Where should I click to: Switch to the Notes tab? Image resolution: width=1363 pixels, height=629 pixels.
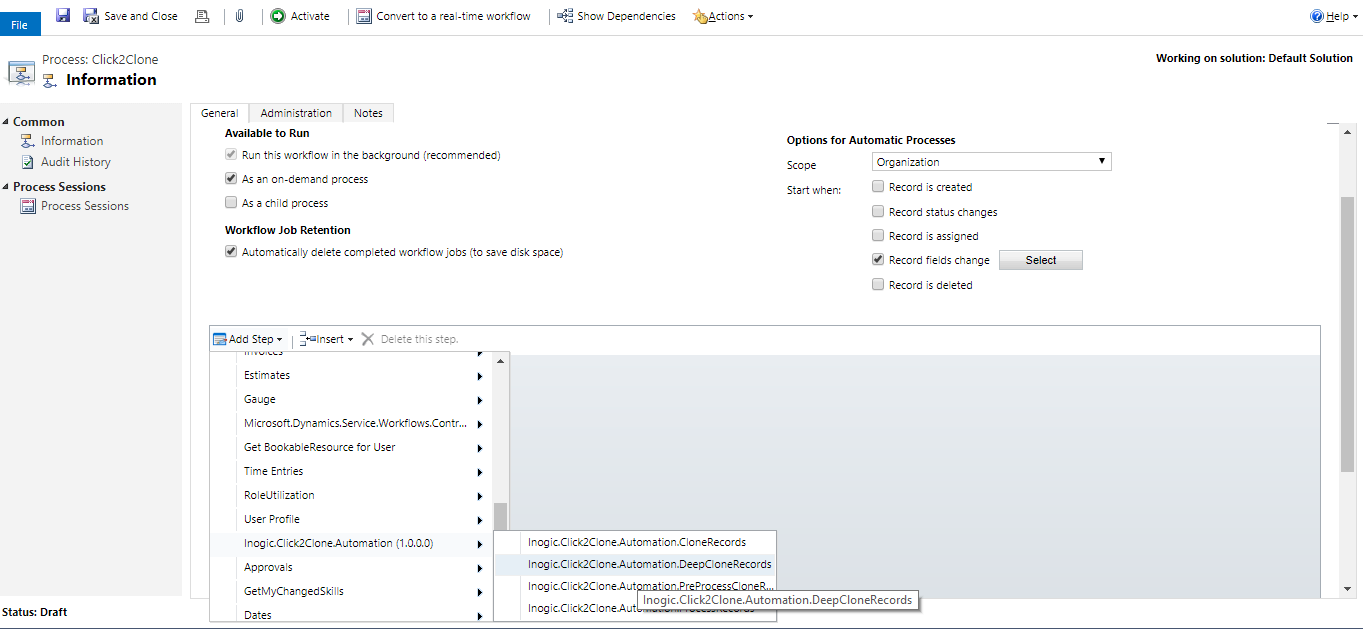point(368,113)
